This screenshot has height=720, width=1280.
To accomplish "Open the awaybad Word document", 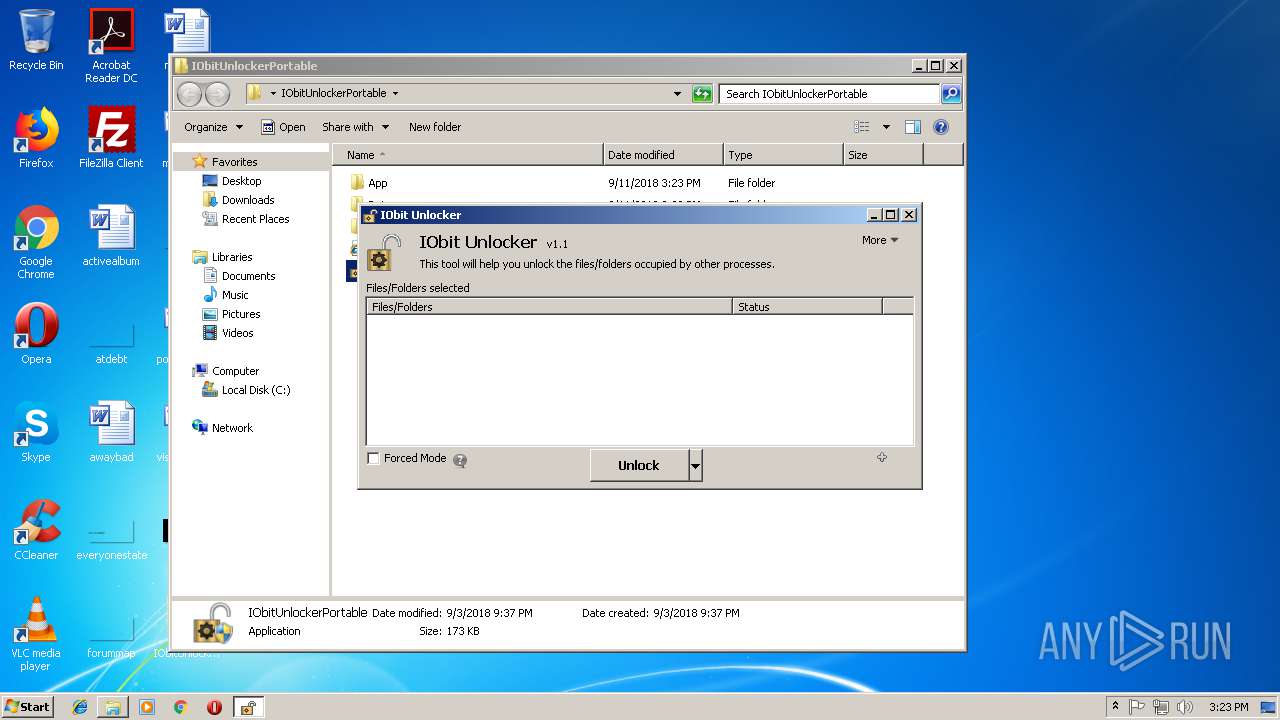I will [111, 432].
